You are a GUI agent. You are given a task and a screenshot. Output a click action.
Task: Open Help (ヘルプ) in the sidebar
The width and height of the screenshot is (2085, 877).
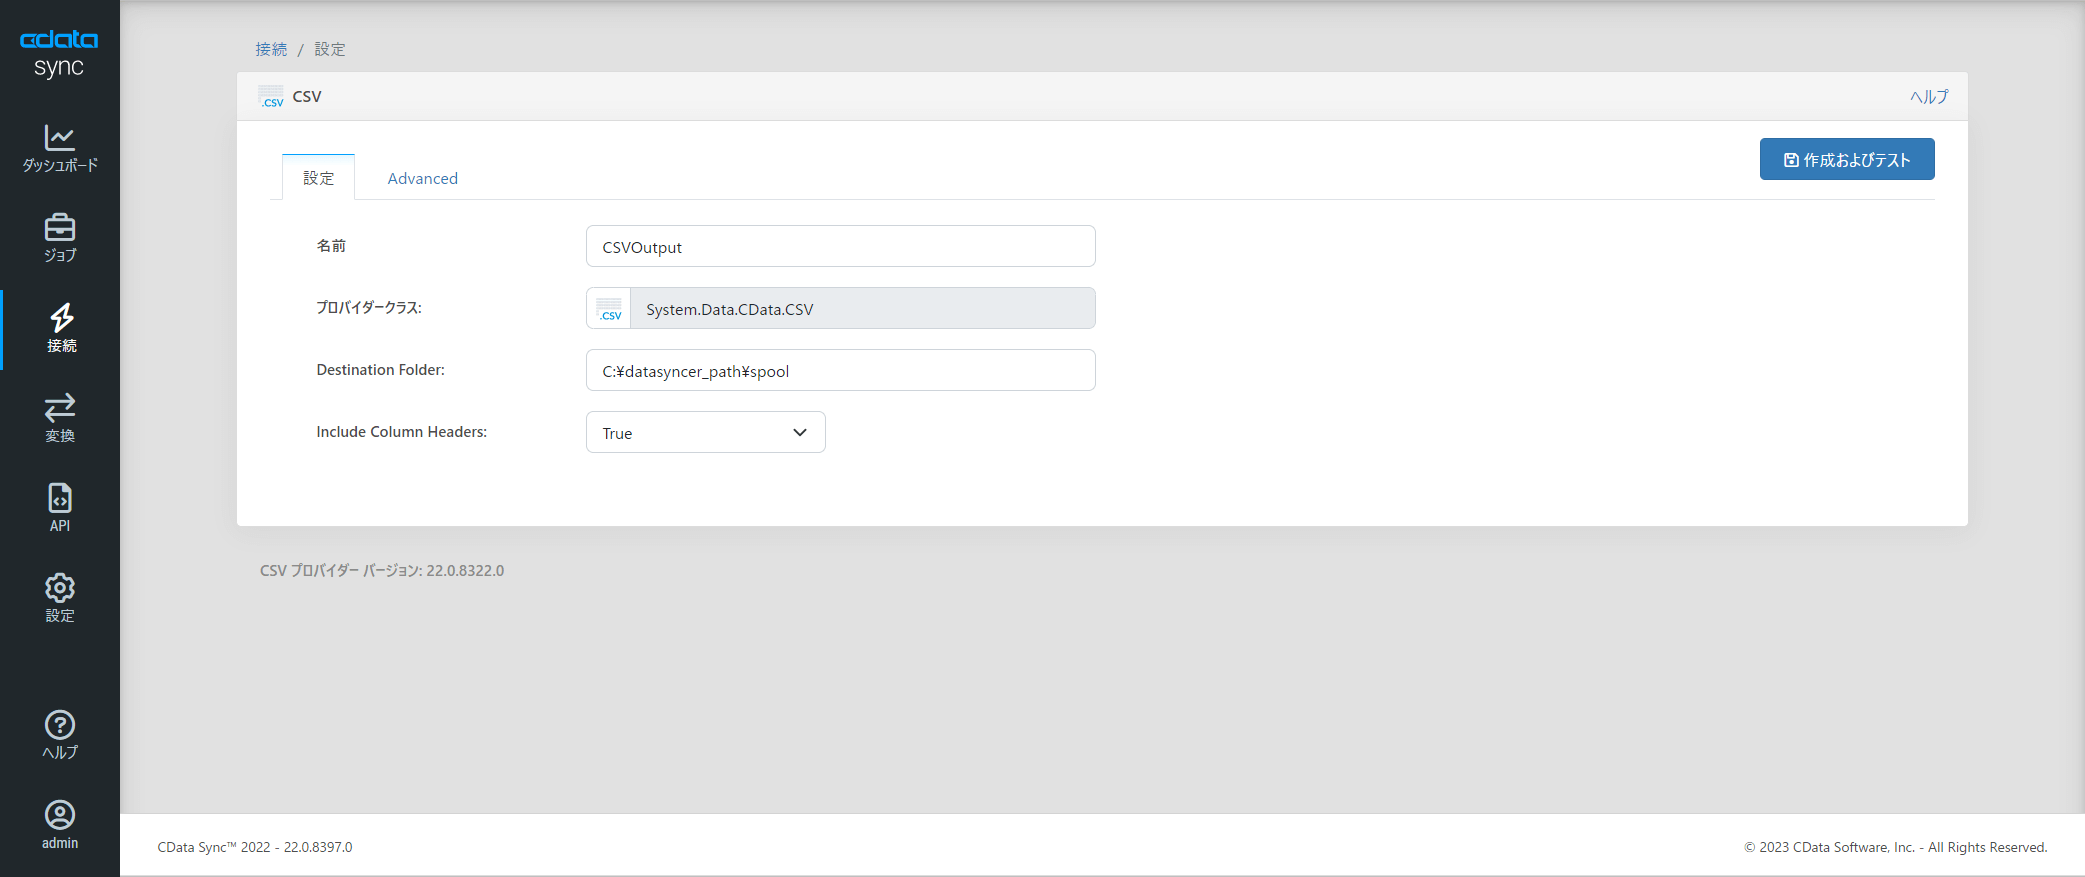pos(60,735)
